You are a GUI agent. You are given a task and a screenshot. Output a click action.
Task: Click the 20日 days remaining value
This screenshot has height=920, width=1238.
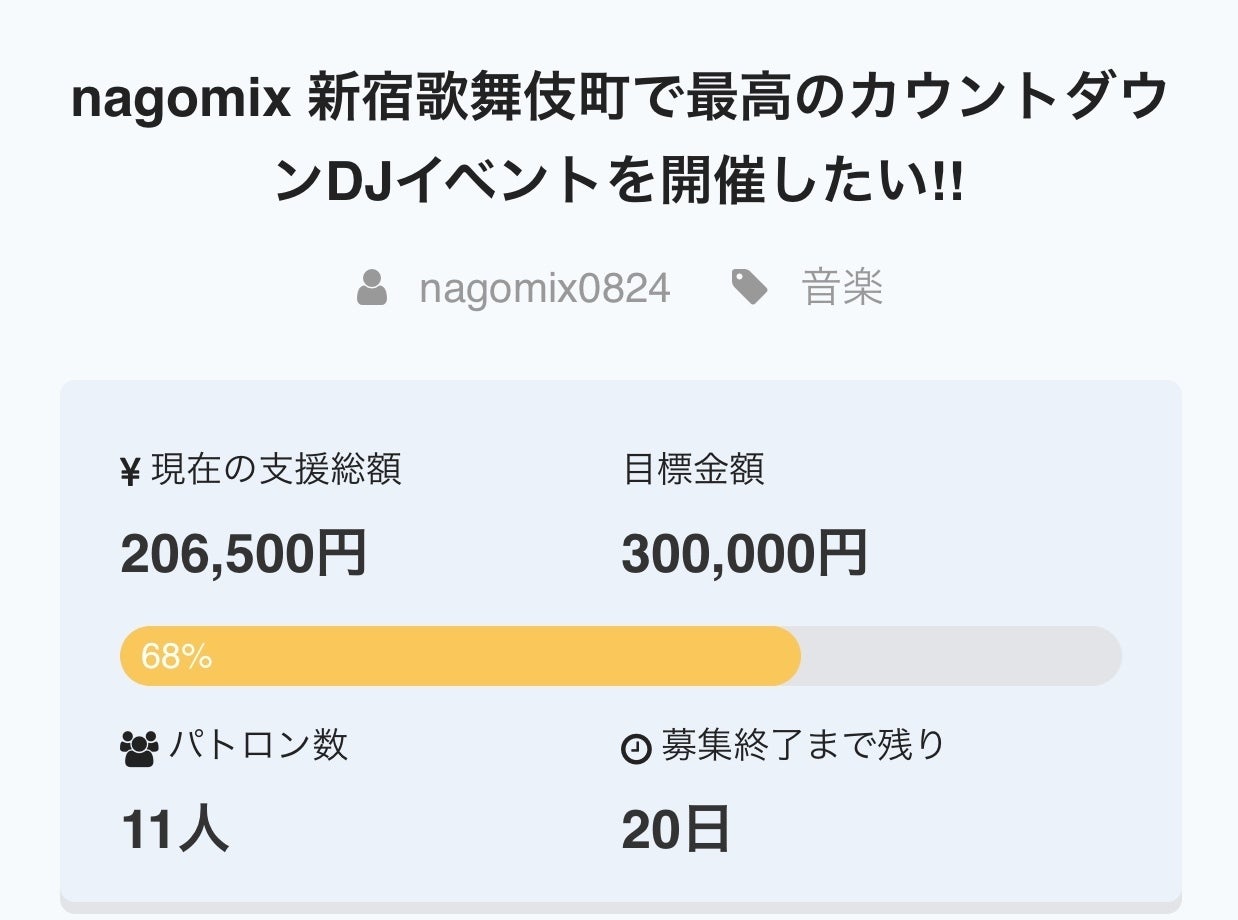[675, 830]
